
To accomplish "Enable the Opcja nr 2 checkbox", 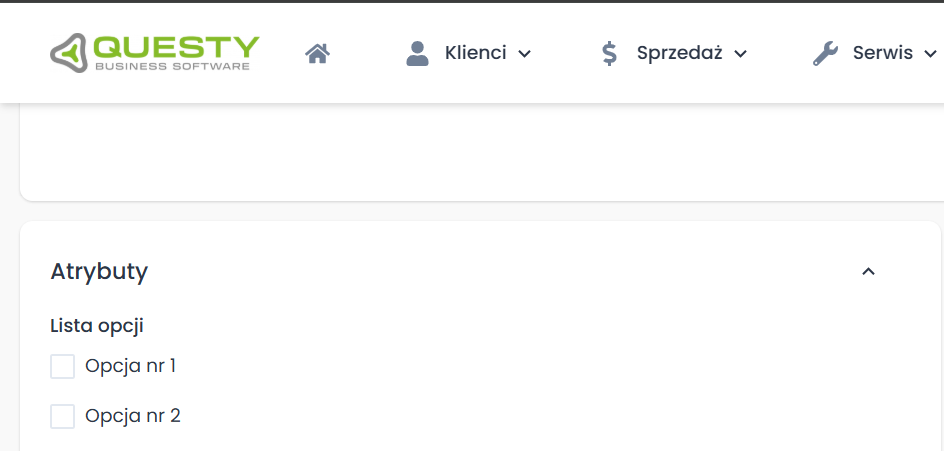I will [63, 416].
